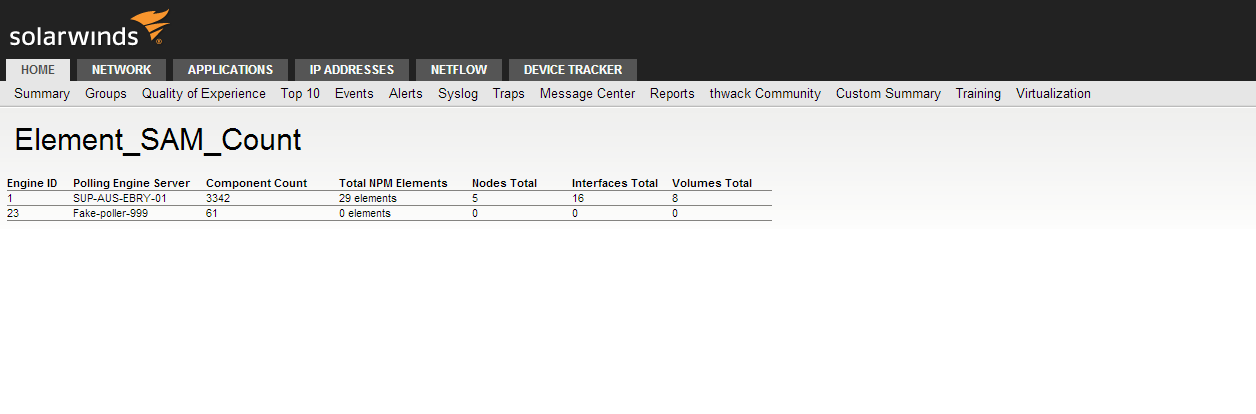Open the Reports page

pos(672,94)
